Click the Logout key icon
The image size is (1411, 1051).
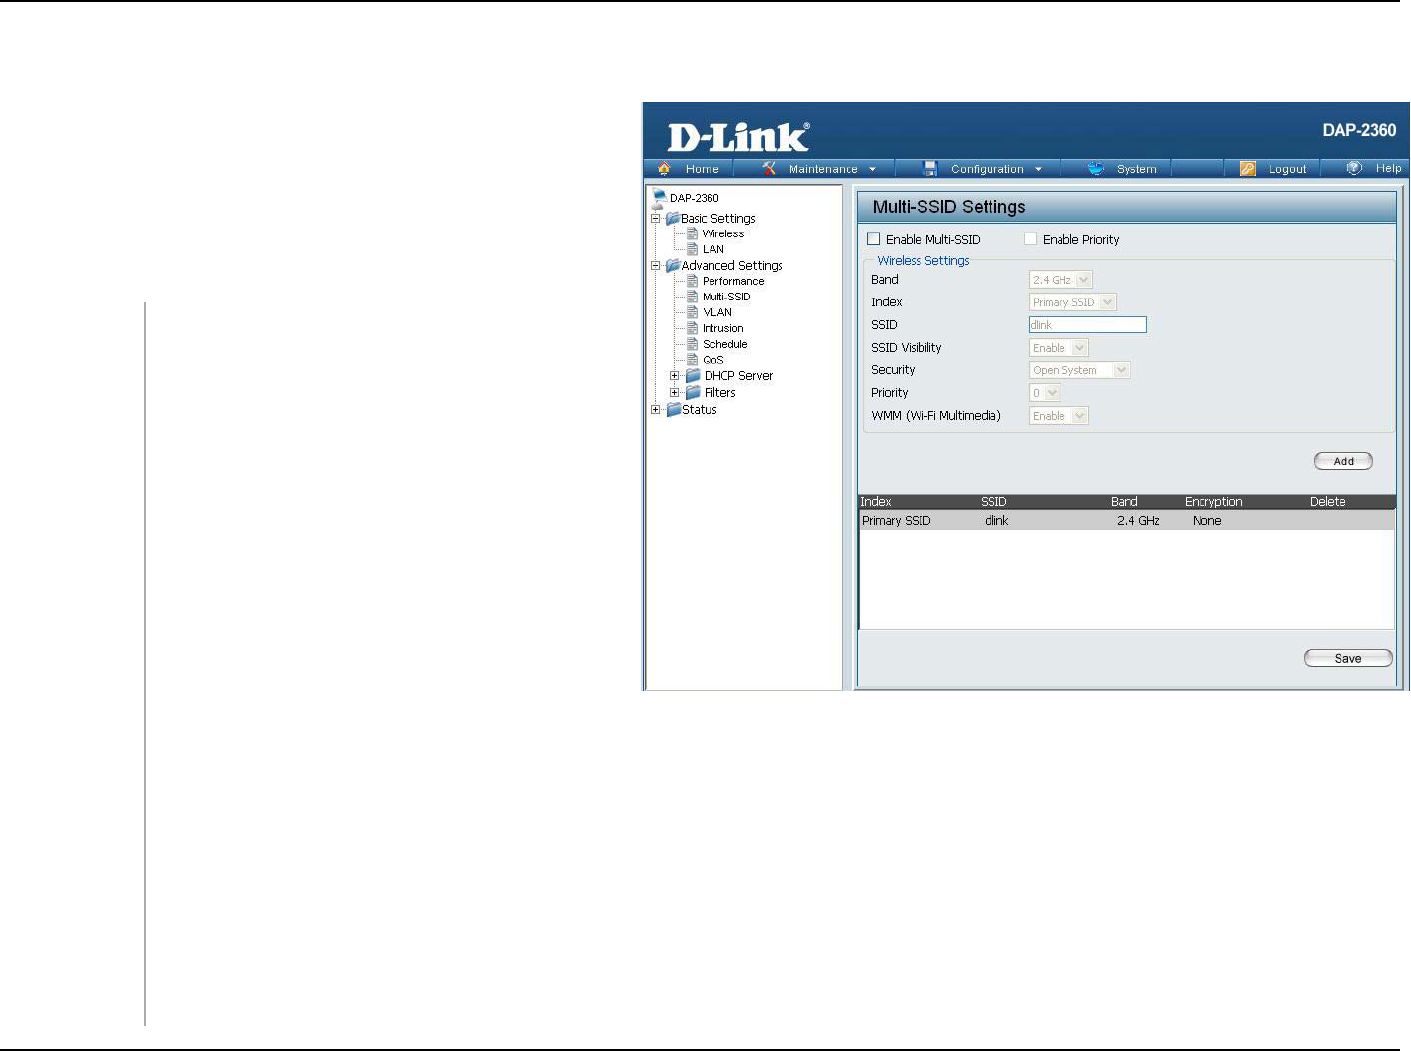[1248, 169]
